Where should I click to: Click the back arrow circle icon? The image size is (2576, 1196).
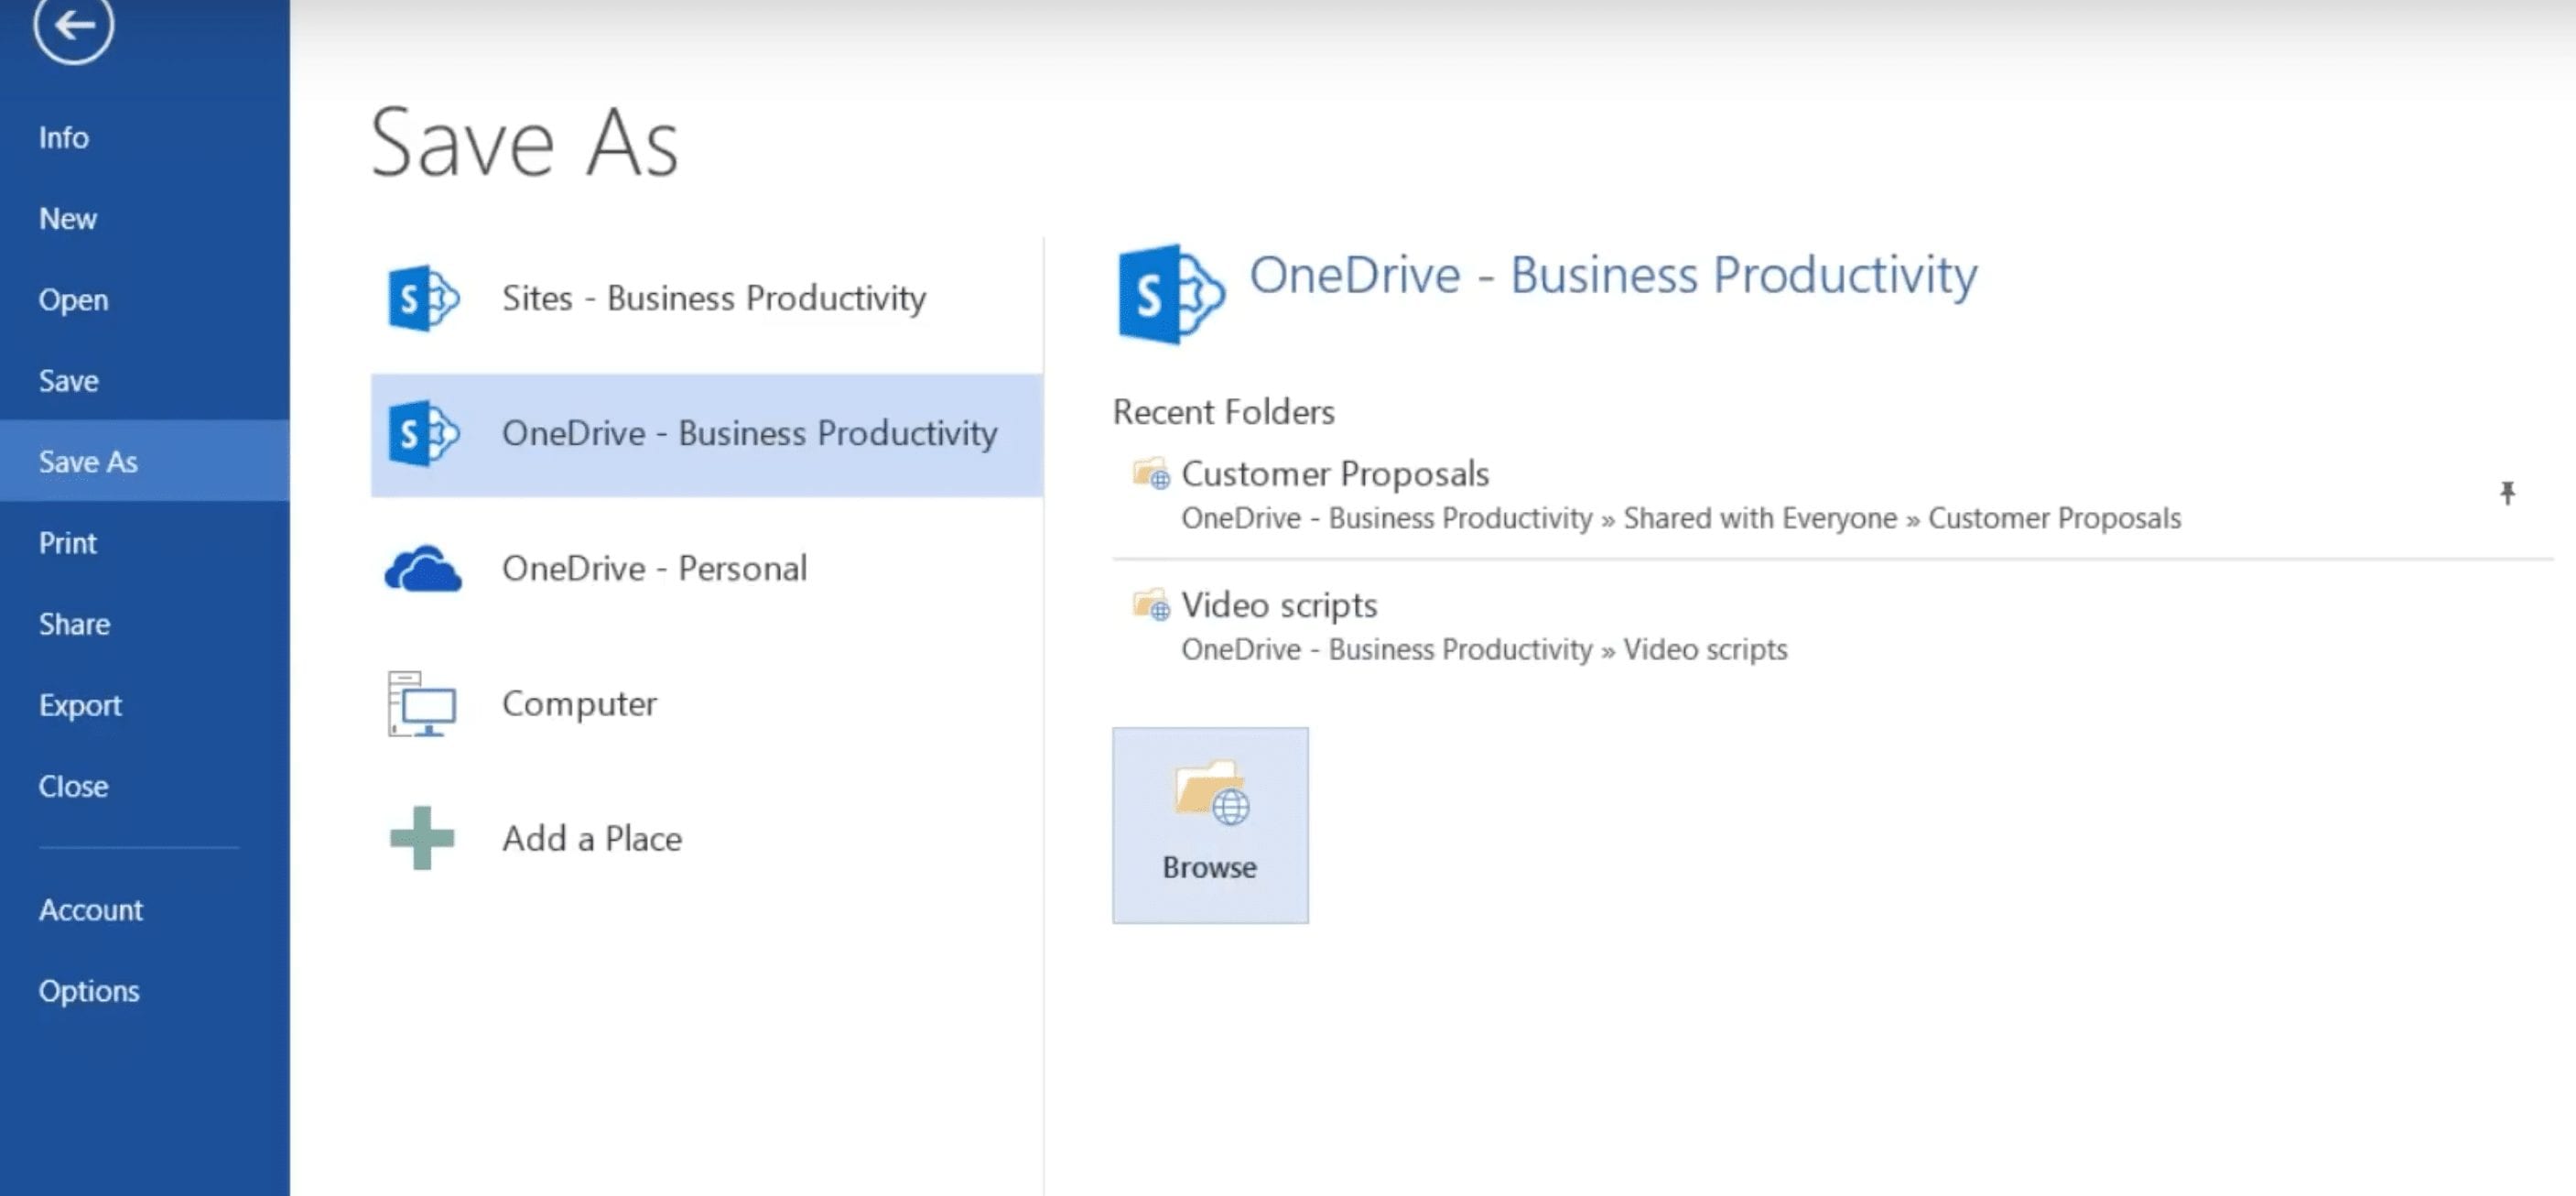(x=73, y=25)
